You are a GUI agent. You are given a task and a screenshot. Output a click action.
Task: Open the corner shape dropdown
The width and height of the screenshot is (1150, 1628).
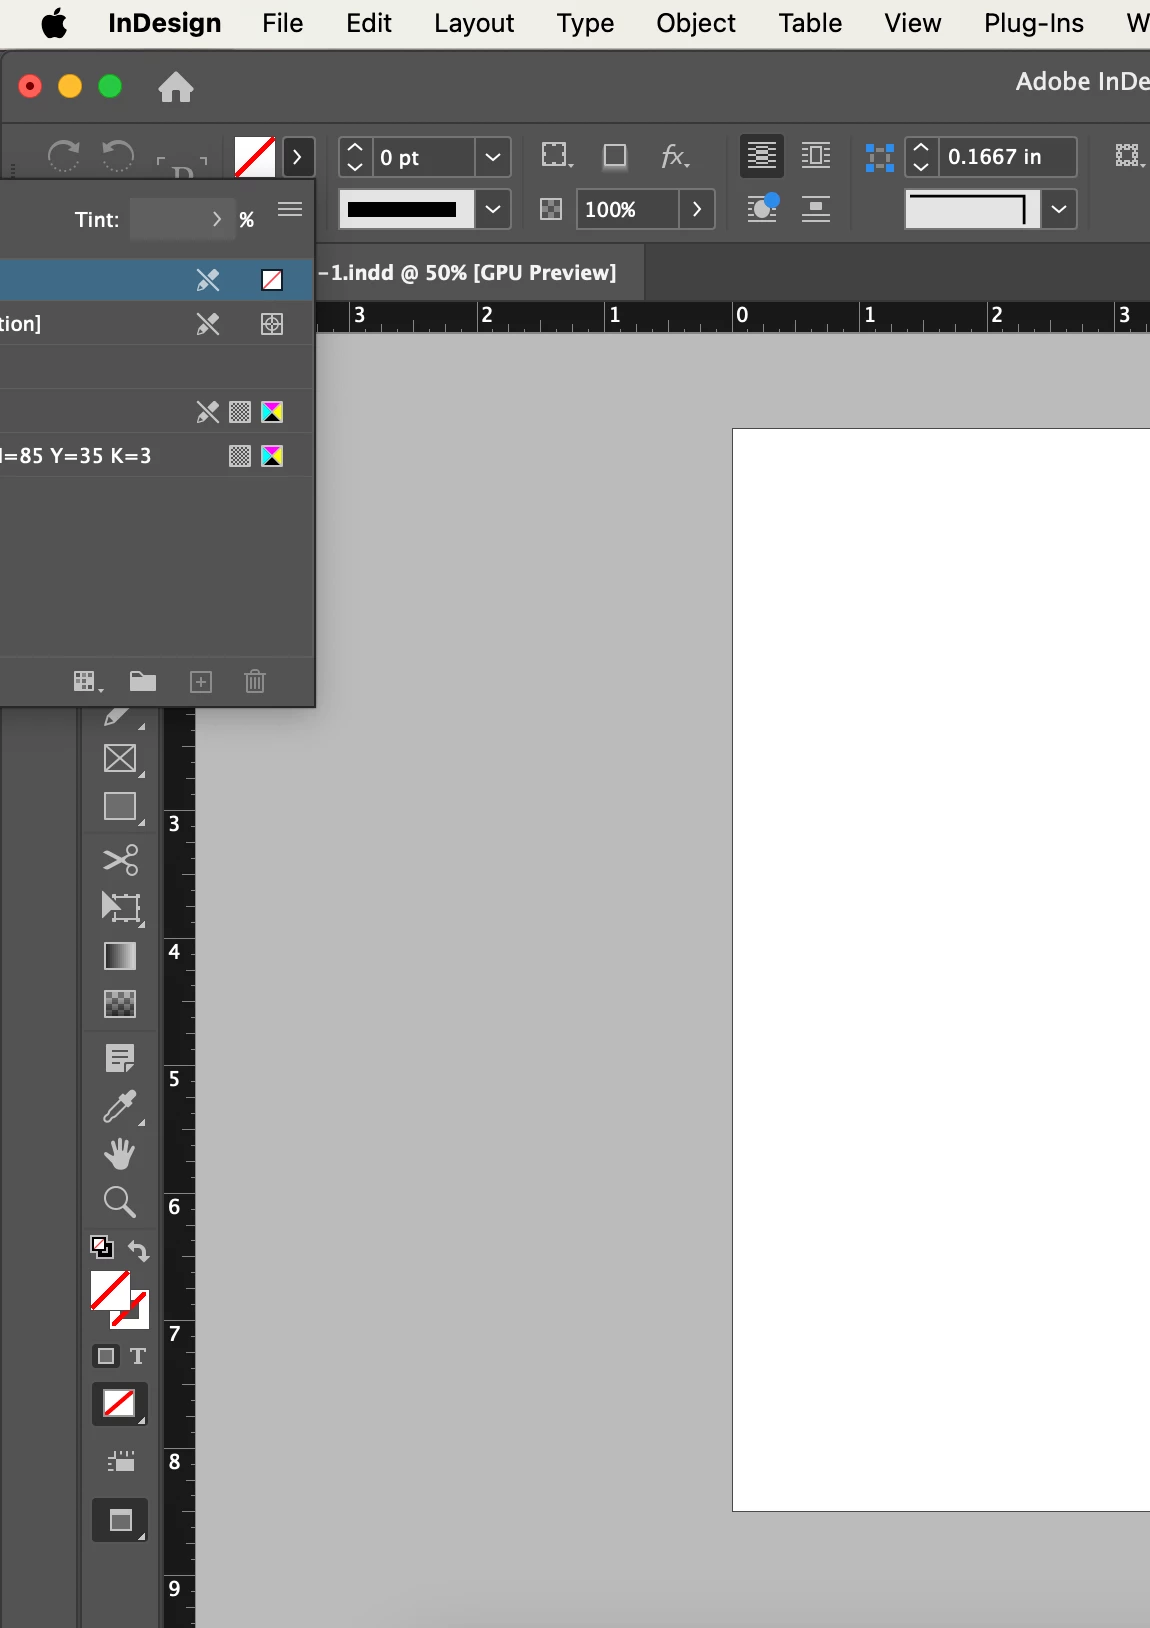point(1059,209)
